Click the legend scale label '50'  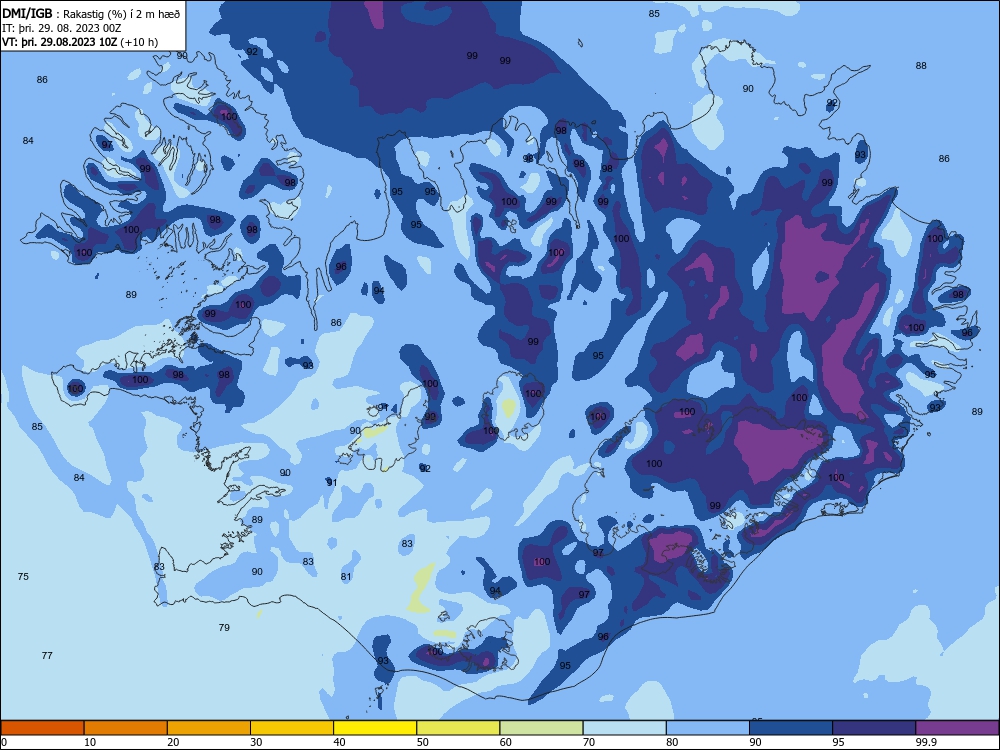[422, 742]
